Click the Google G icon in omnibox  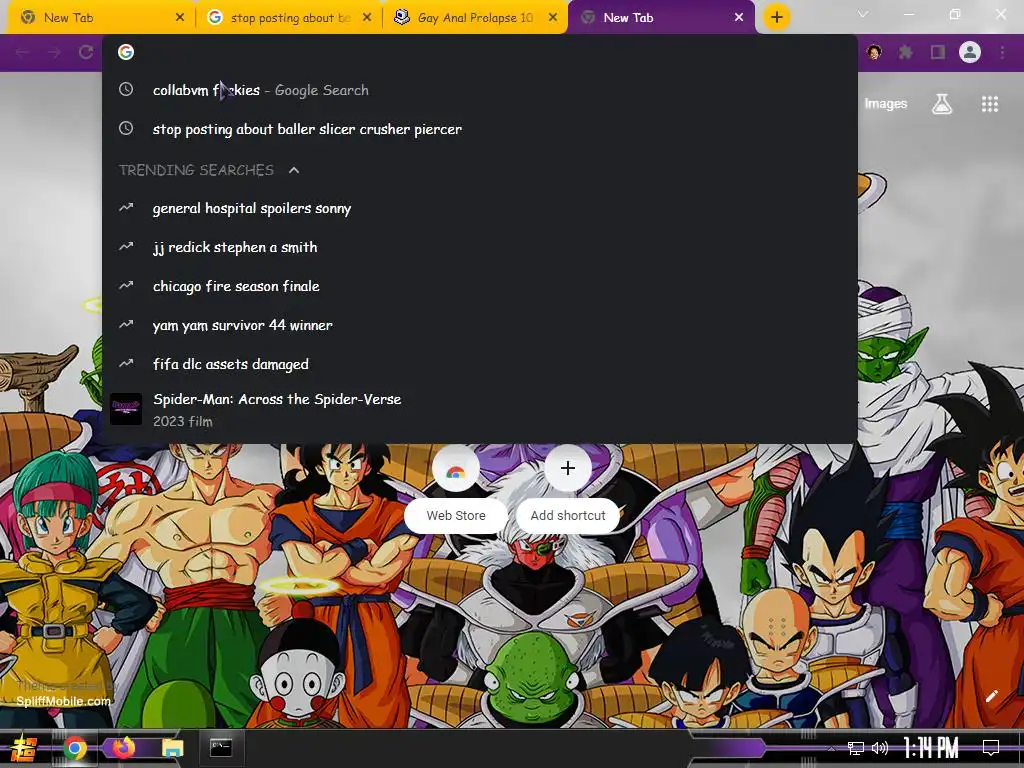126,52
